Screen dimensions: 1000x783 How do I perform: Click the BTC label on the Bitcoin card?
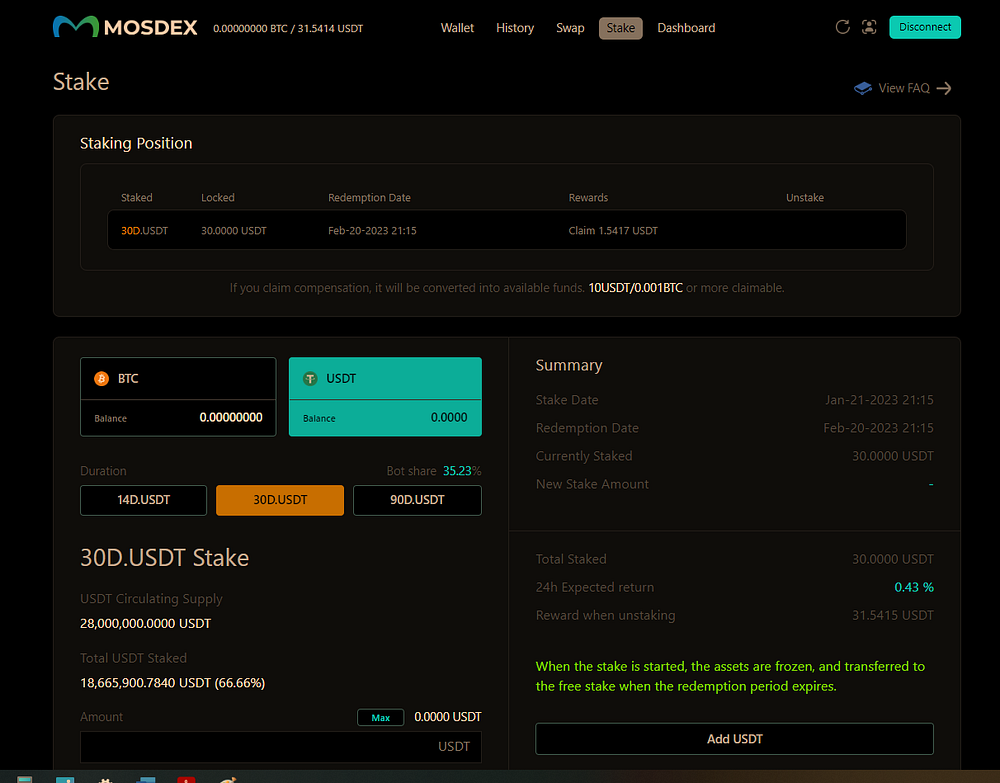[128, 379]
